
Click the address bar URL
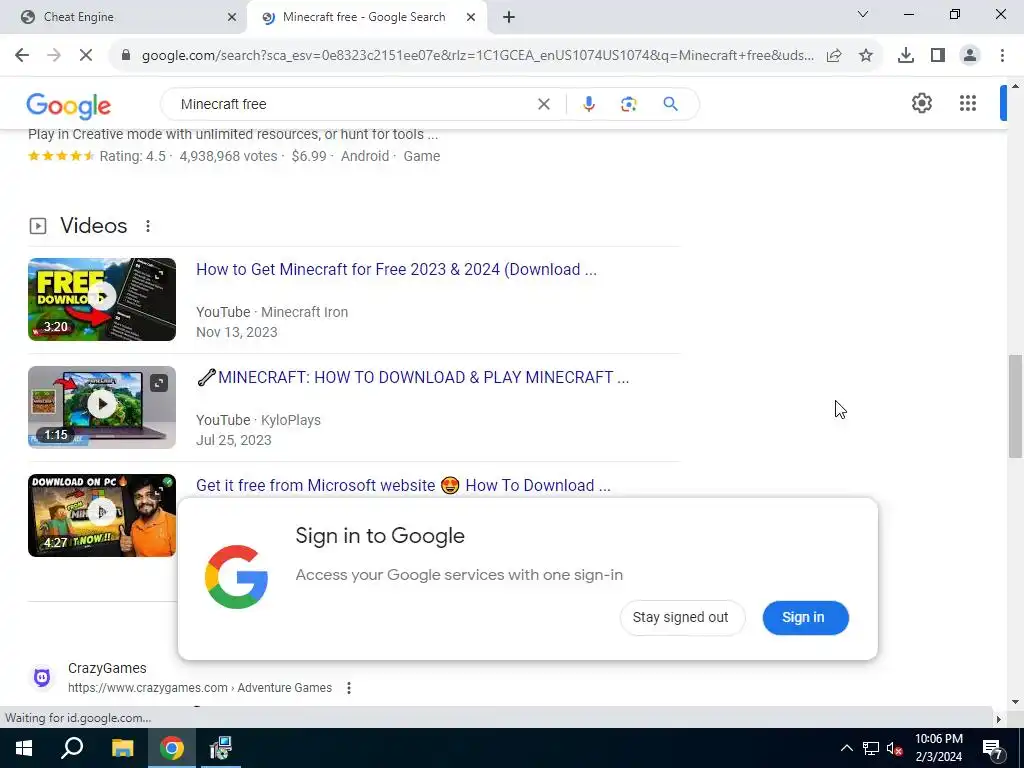pyautogui.click(x=478, y=56)
